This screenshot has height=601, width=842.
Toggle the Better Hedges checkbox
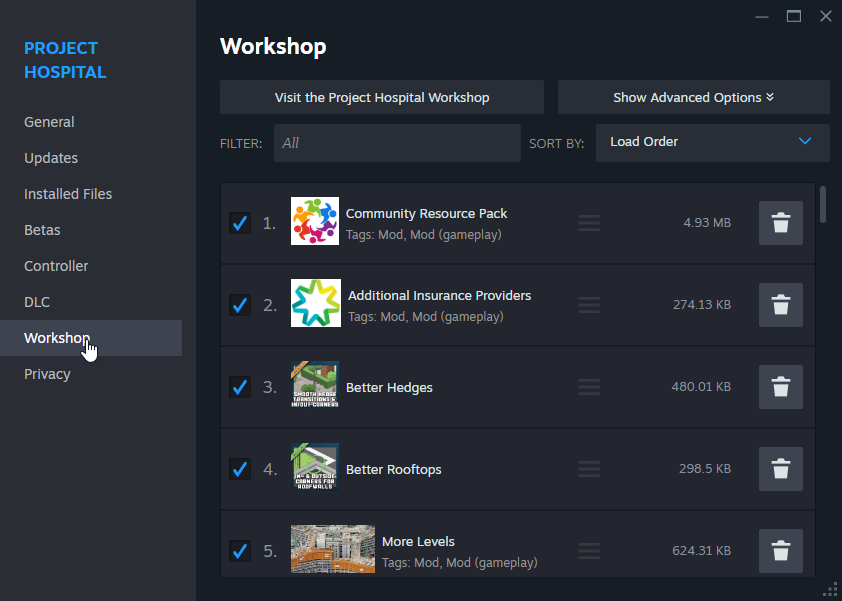coord(240,387)
